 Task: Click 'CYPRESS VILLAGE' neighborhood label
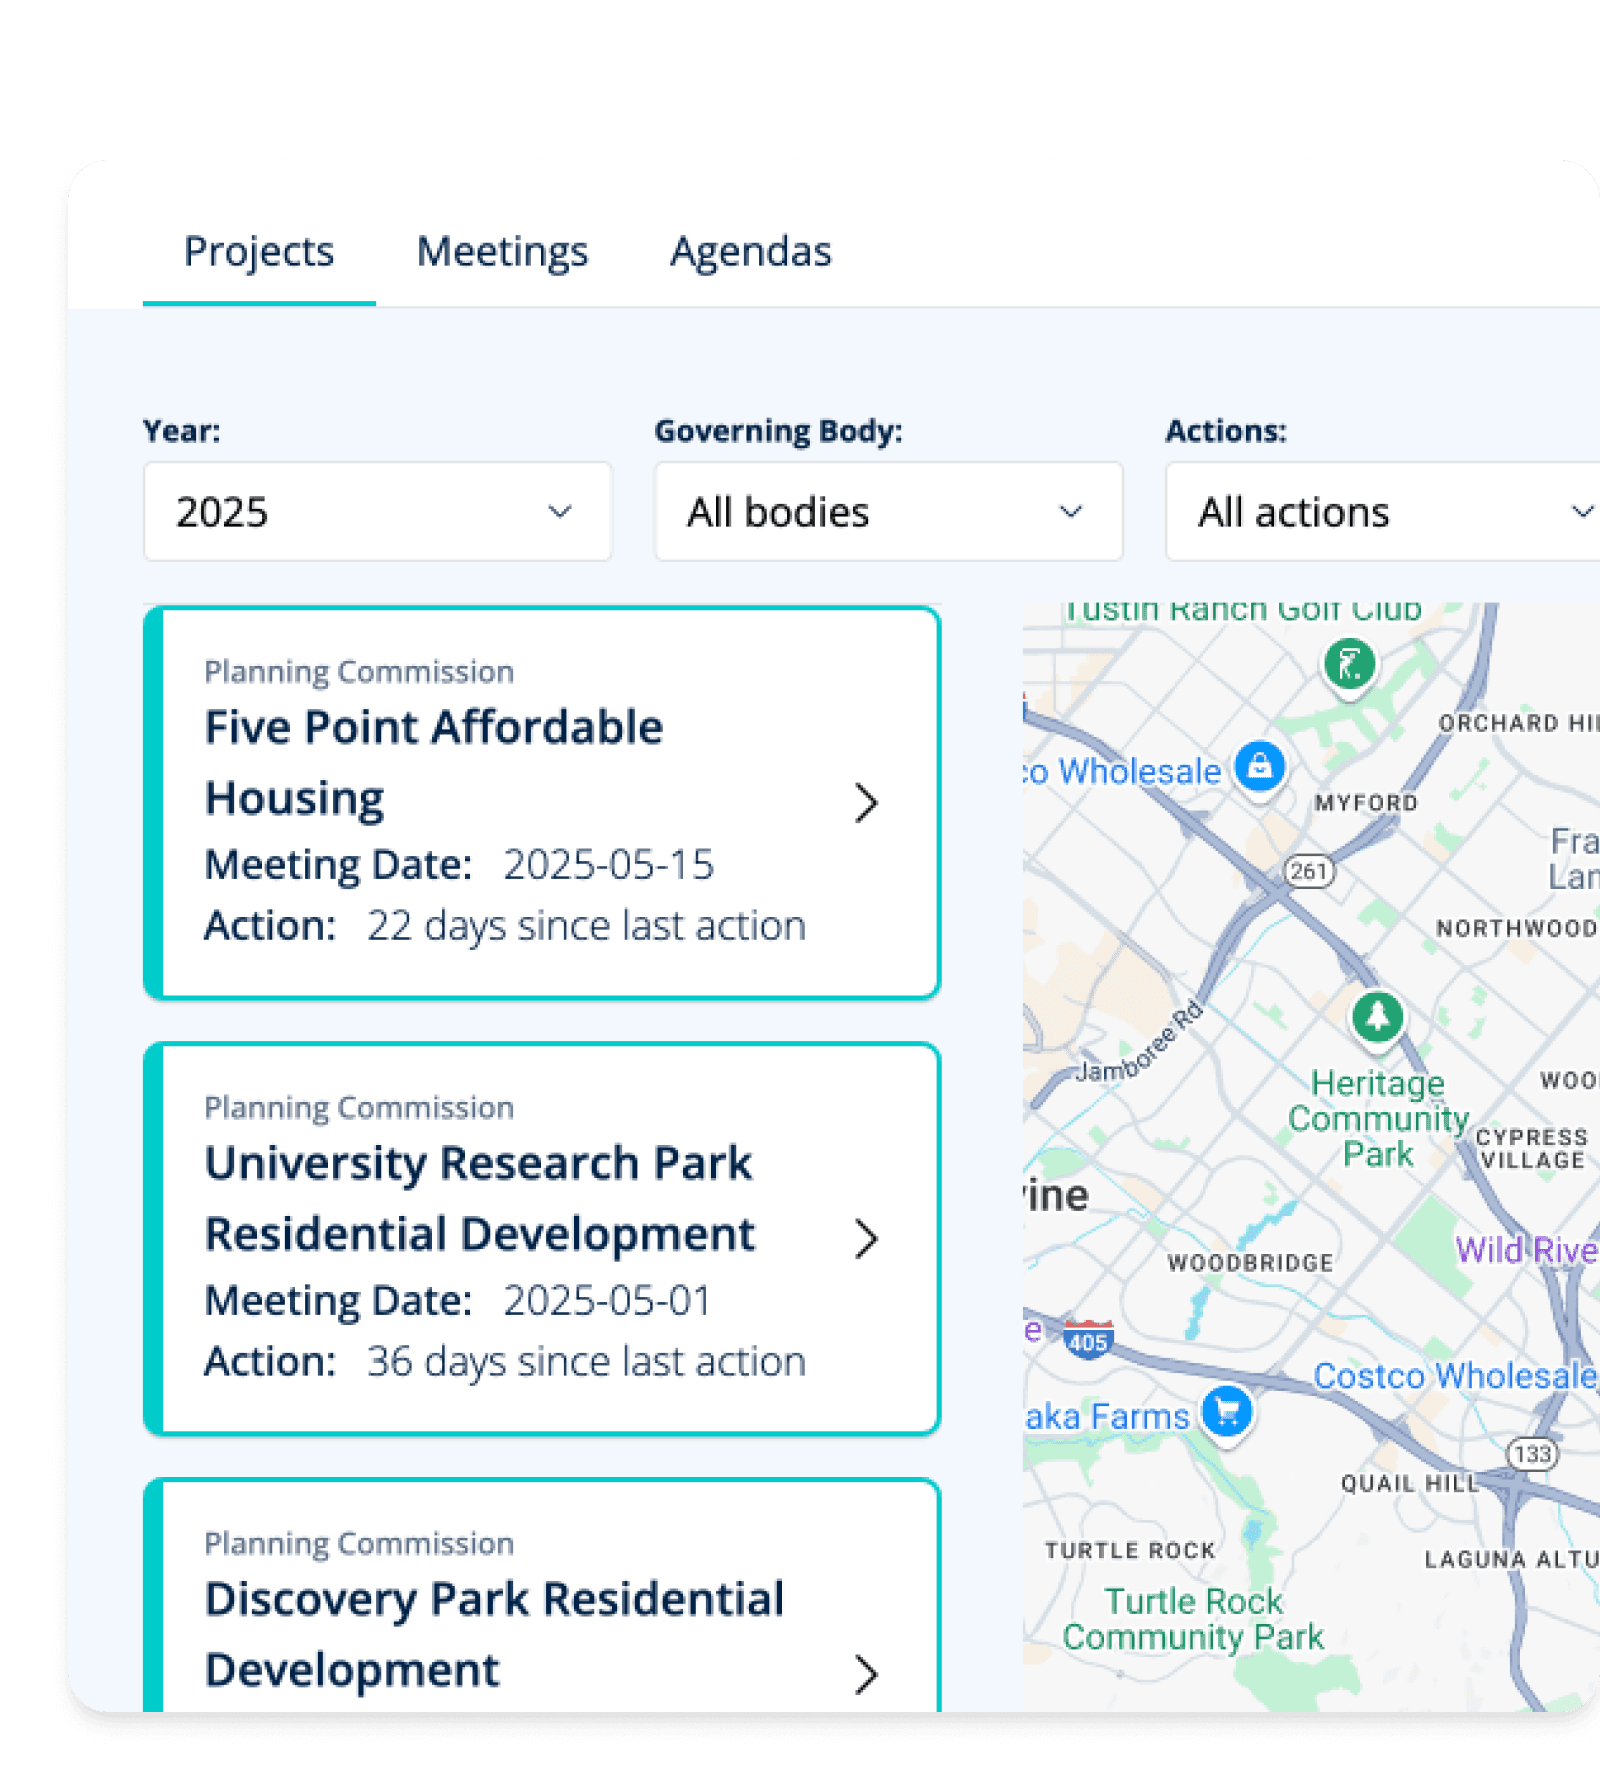(1532, 1148)
